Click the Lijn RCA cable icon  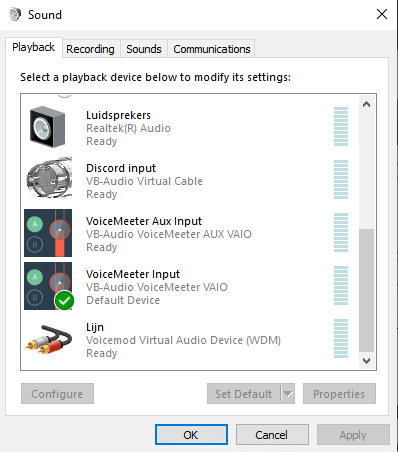pos(49,339)
